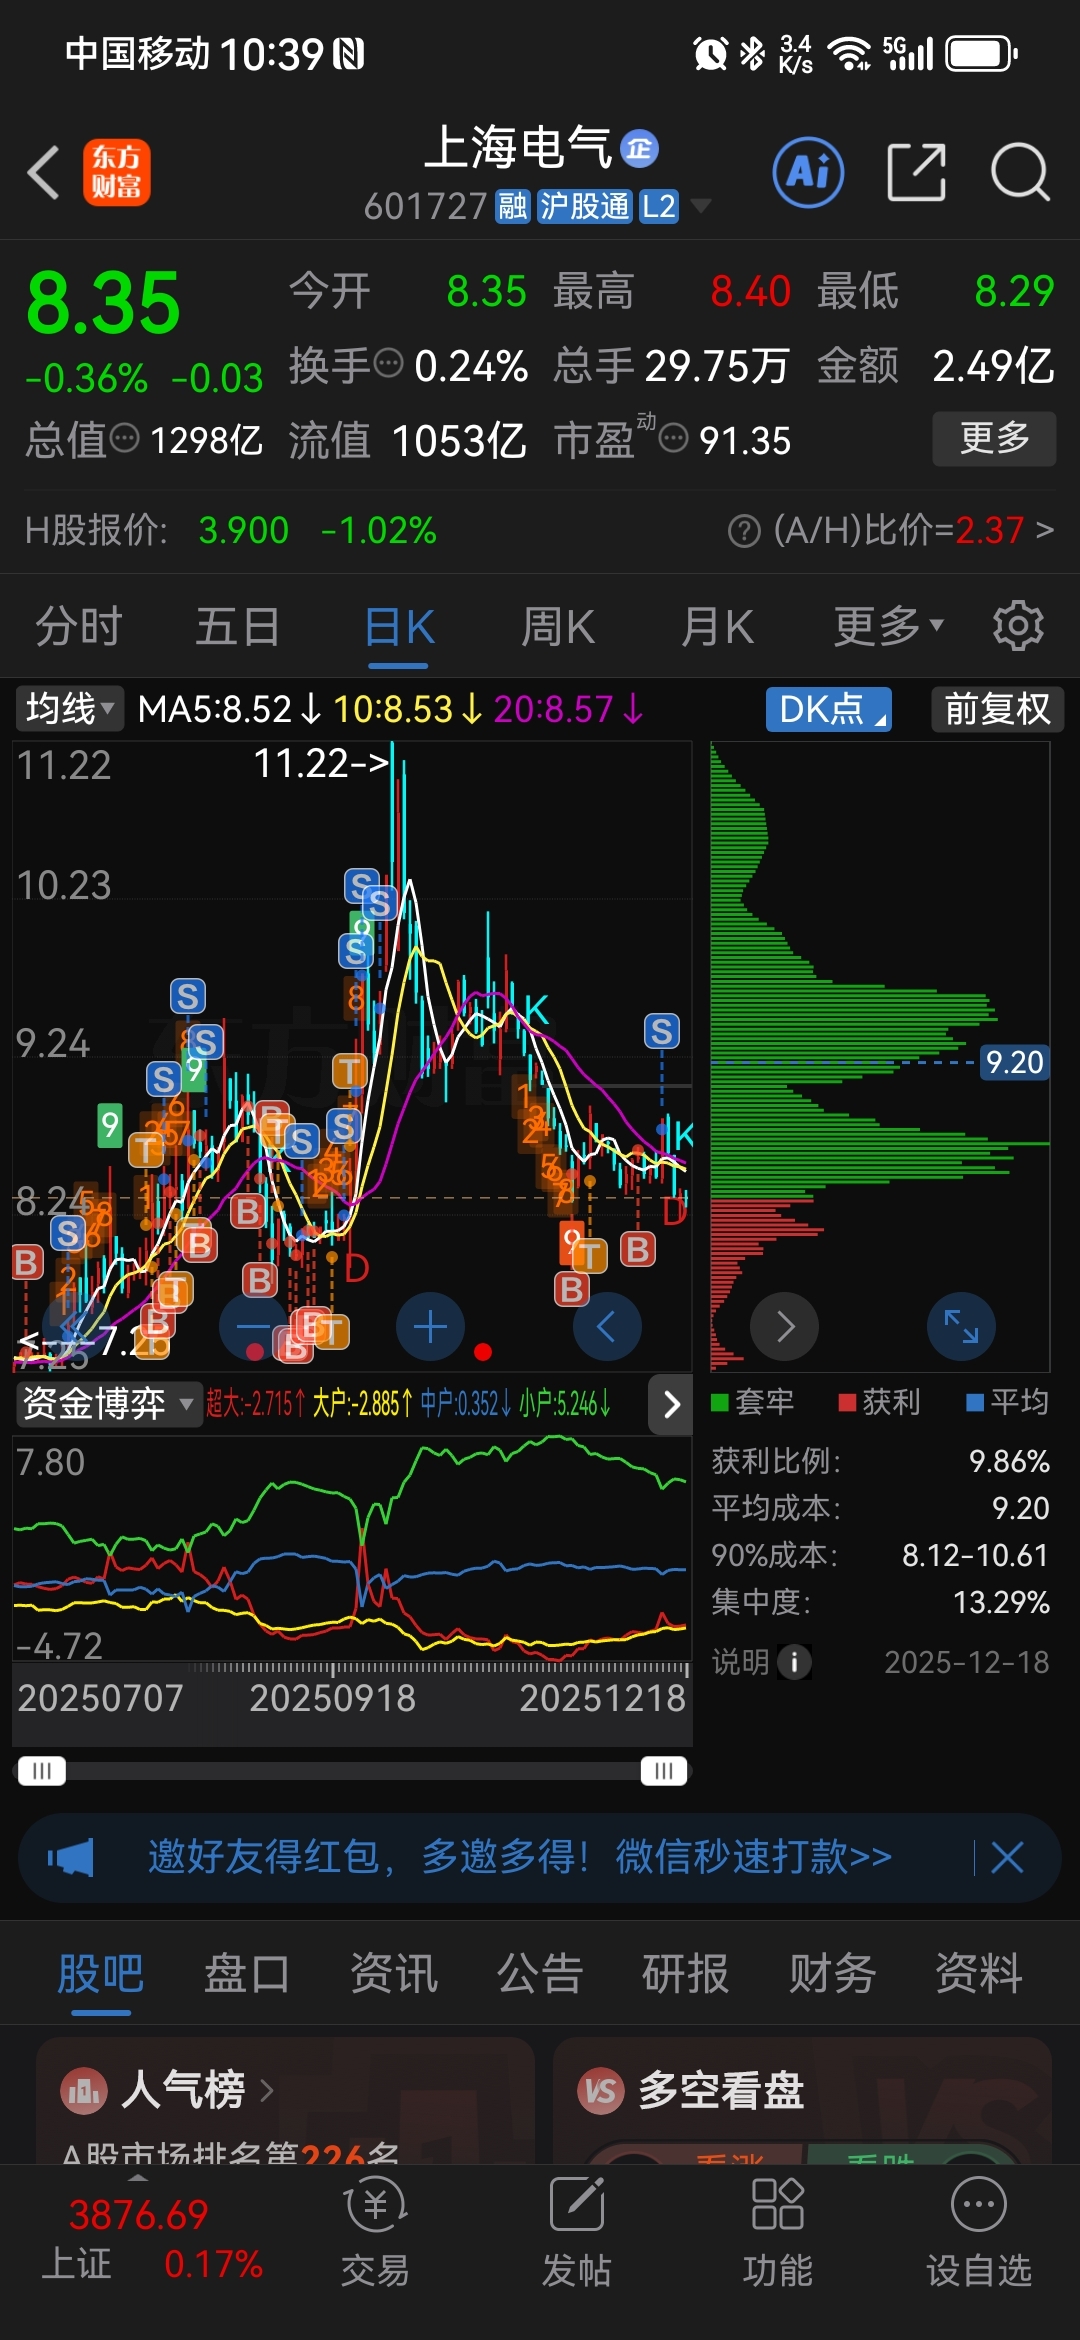This screenshot has width=1080, height=2340.
Task: Open the 资料 profile tab
Action: point(979,1974)
